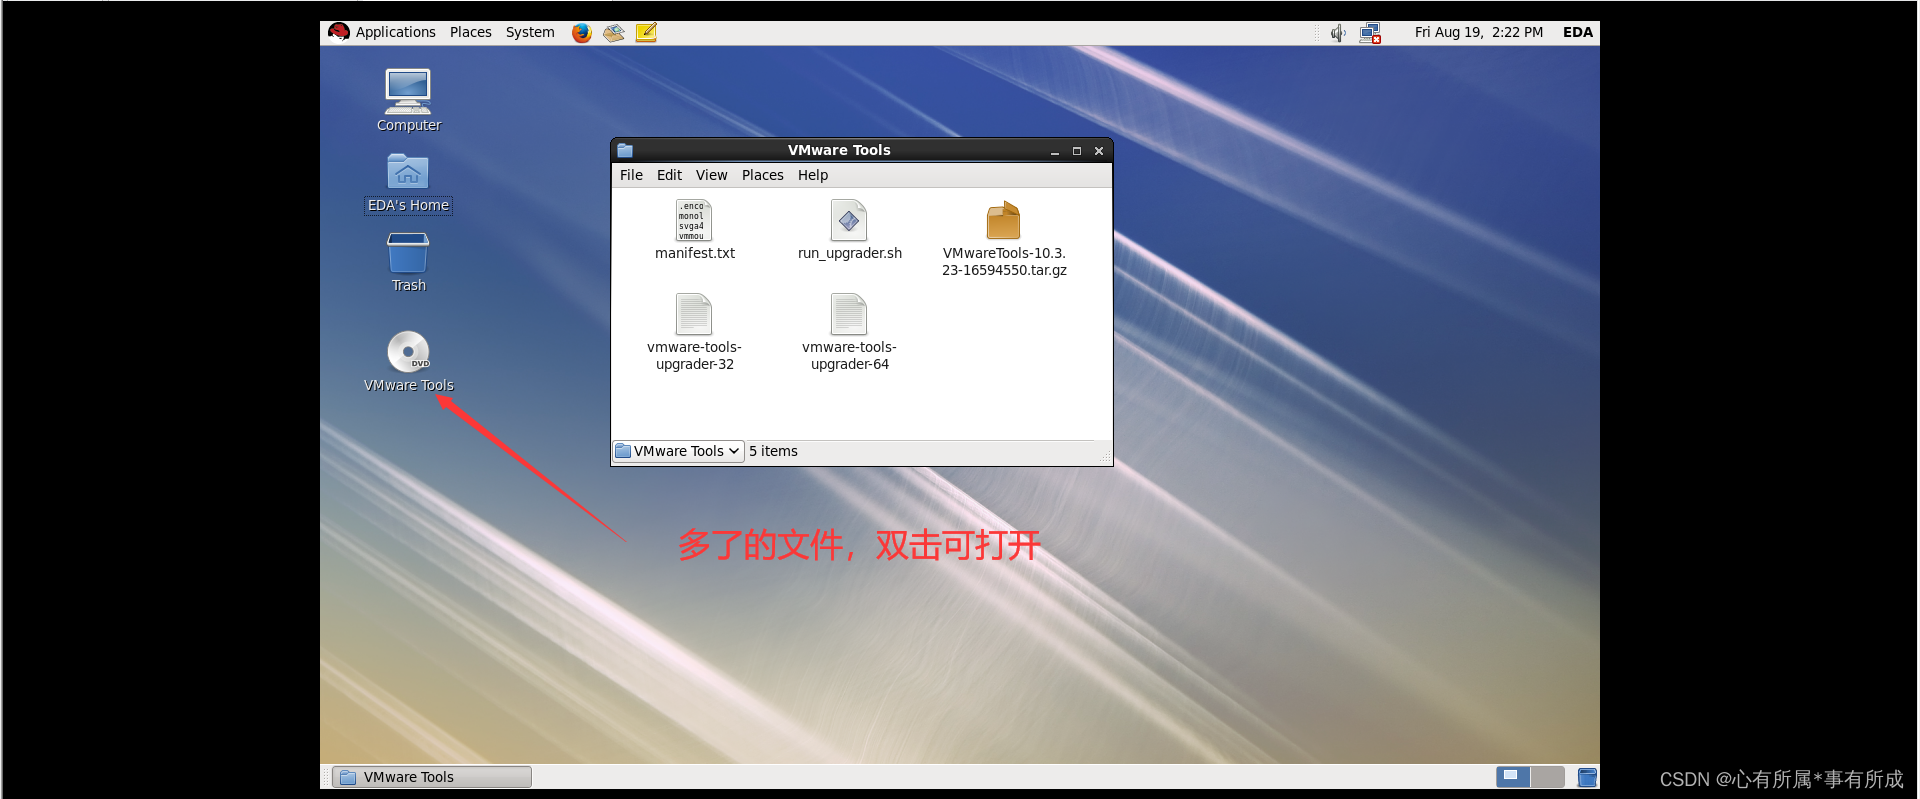Select run_upgrader.sh script icon
The height and width of the screenshot is (799, 1920).
pyautogui.click(x=849, y=220)
